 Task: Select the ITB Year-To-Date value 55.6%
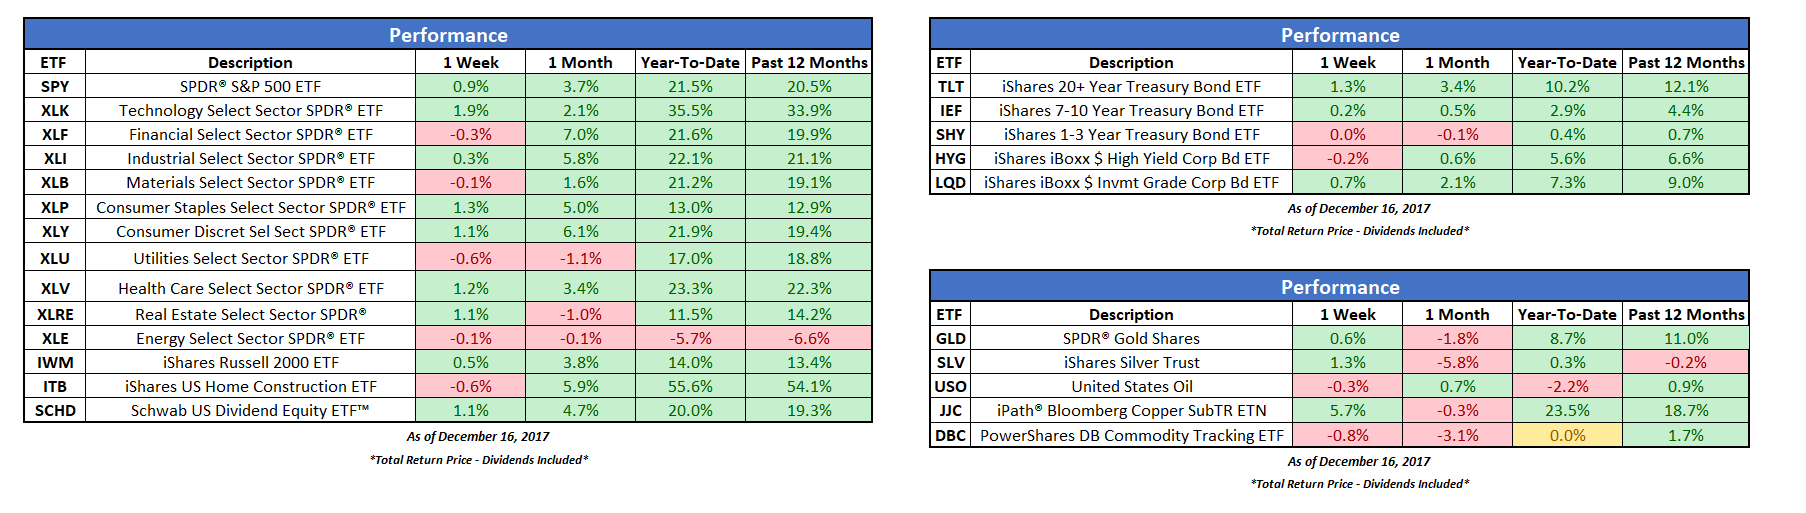[x=690, y=387]
